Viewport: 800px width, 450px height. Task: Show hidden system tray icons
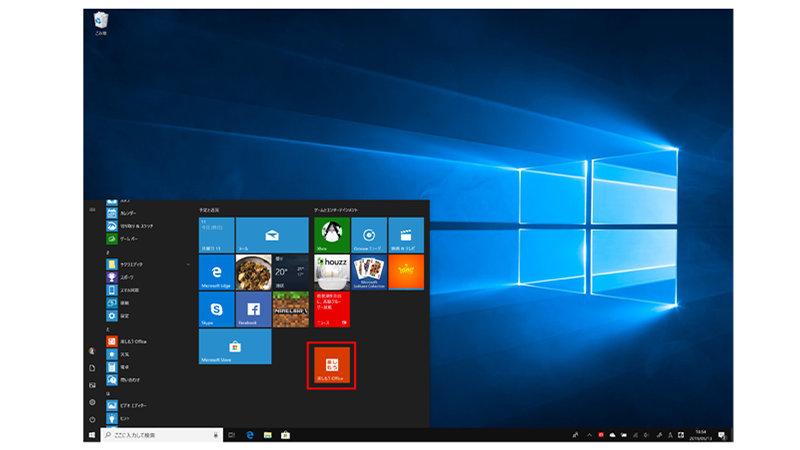click(x=589, y=435)
